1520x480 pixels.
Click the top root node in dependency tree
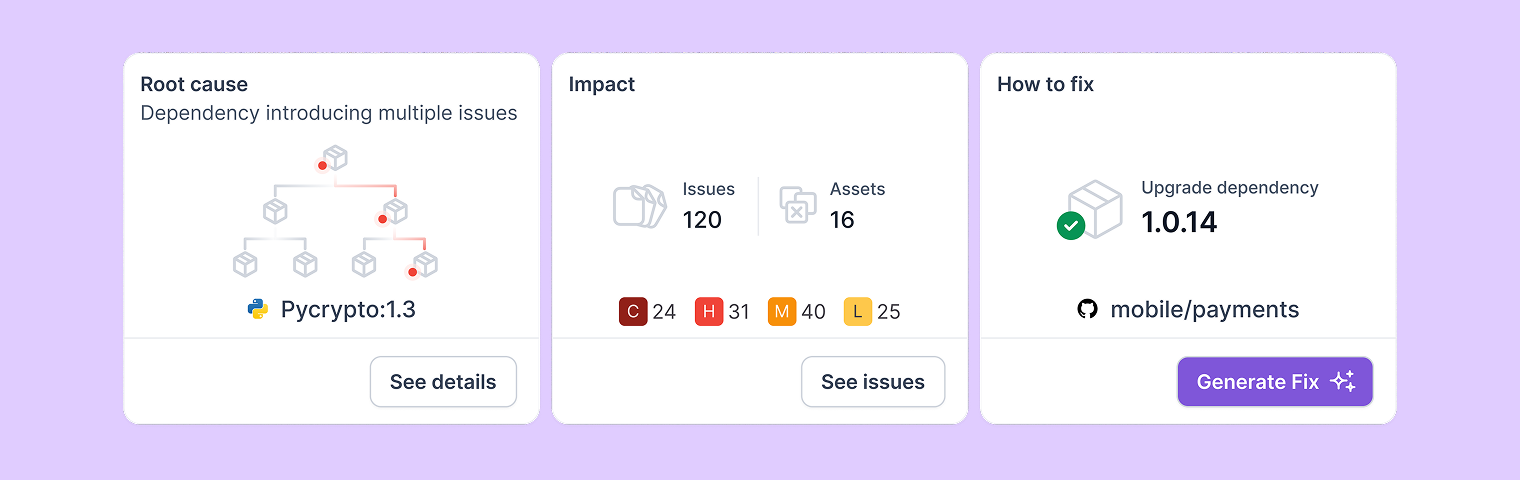click(x=335, y=158)
